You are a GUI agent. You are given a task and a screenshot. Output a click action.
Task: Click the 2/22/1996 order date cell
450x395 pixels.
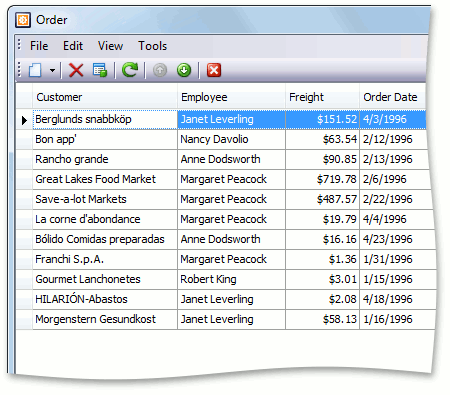[x=396, y=199]
